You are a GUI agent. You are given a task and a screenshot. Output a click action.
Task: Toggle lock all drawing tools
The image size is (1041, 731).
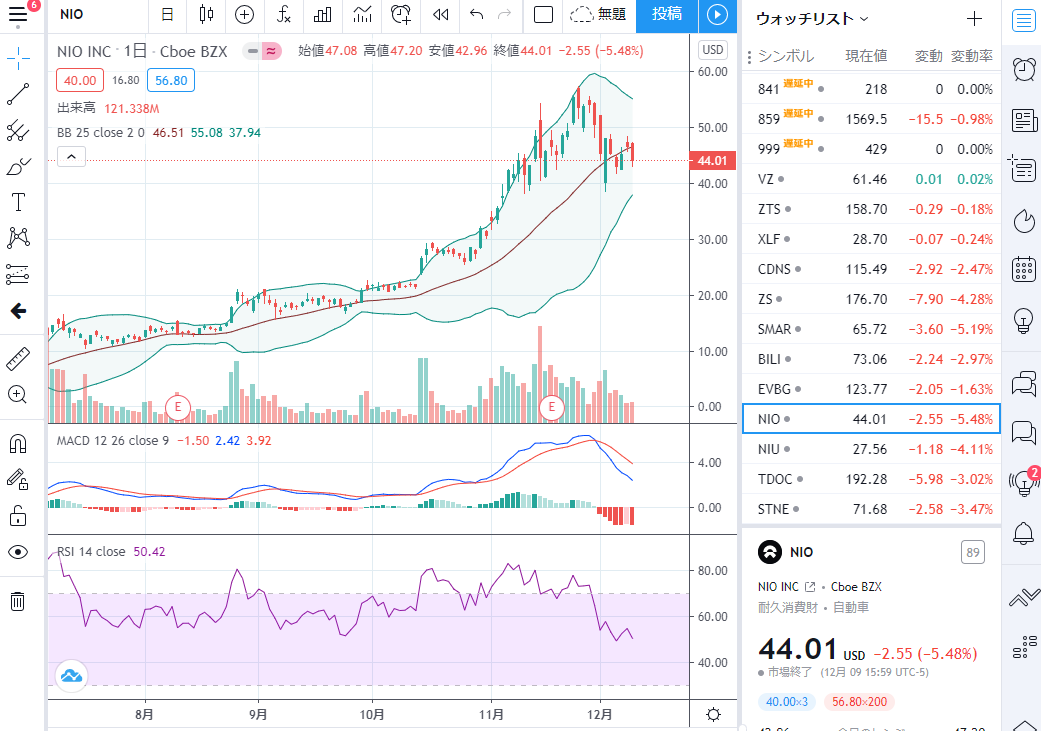[x=18, y=515]
